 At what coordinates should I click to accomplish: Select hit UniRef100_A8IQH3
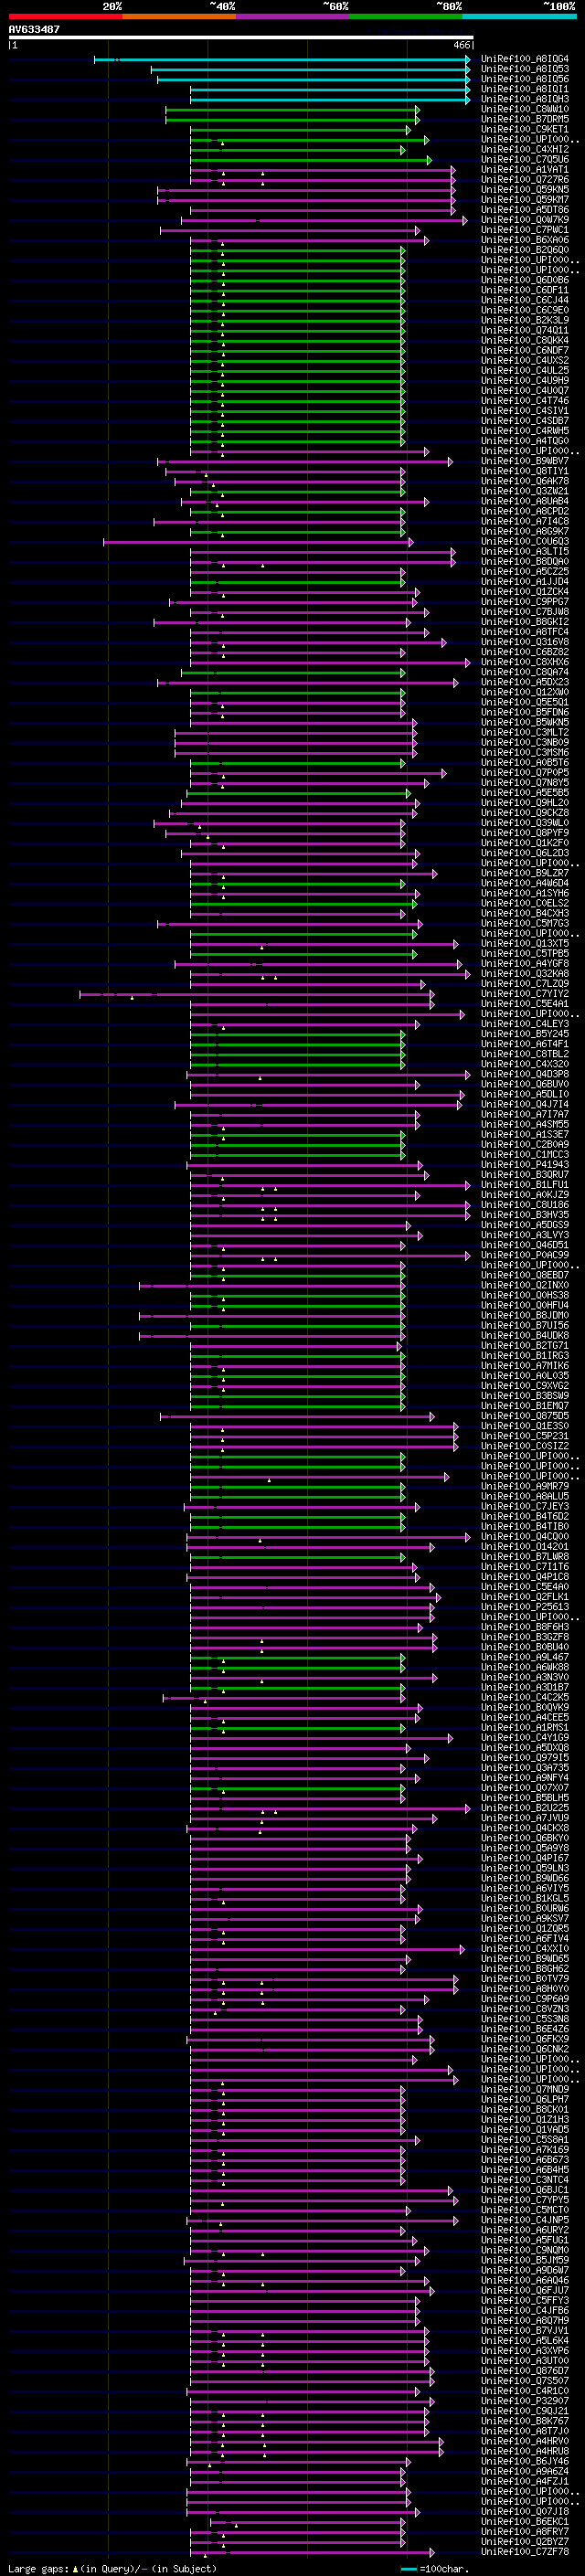coord(525,99)
